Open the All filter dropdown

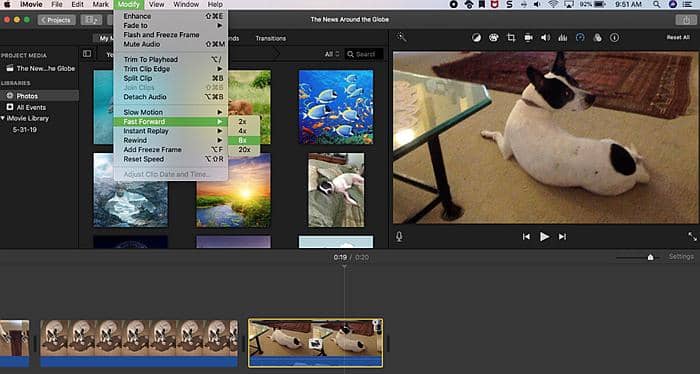coord(332,54)
